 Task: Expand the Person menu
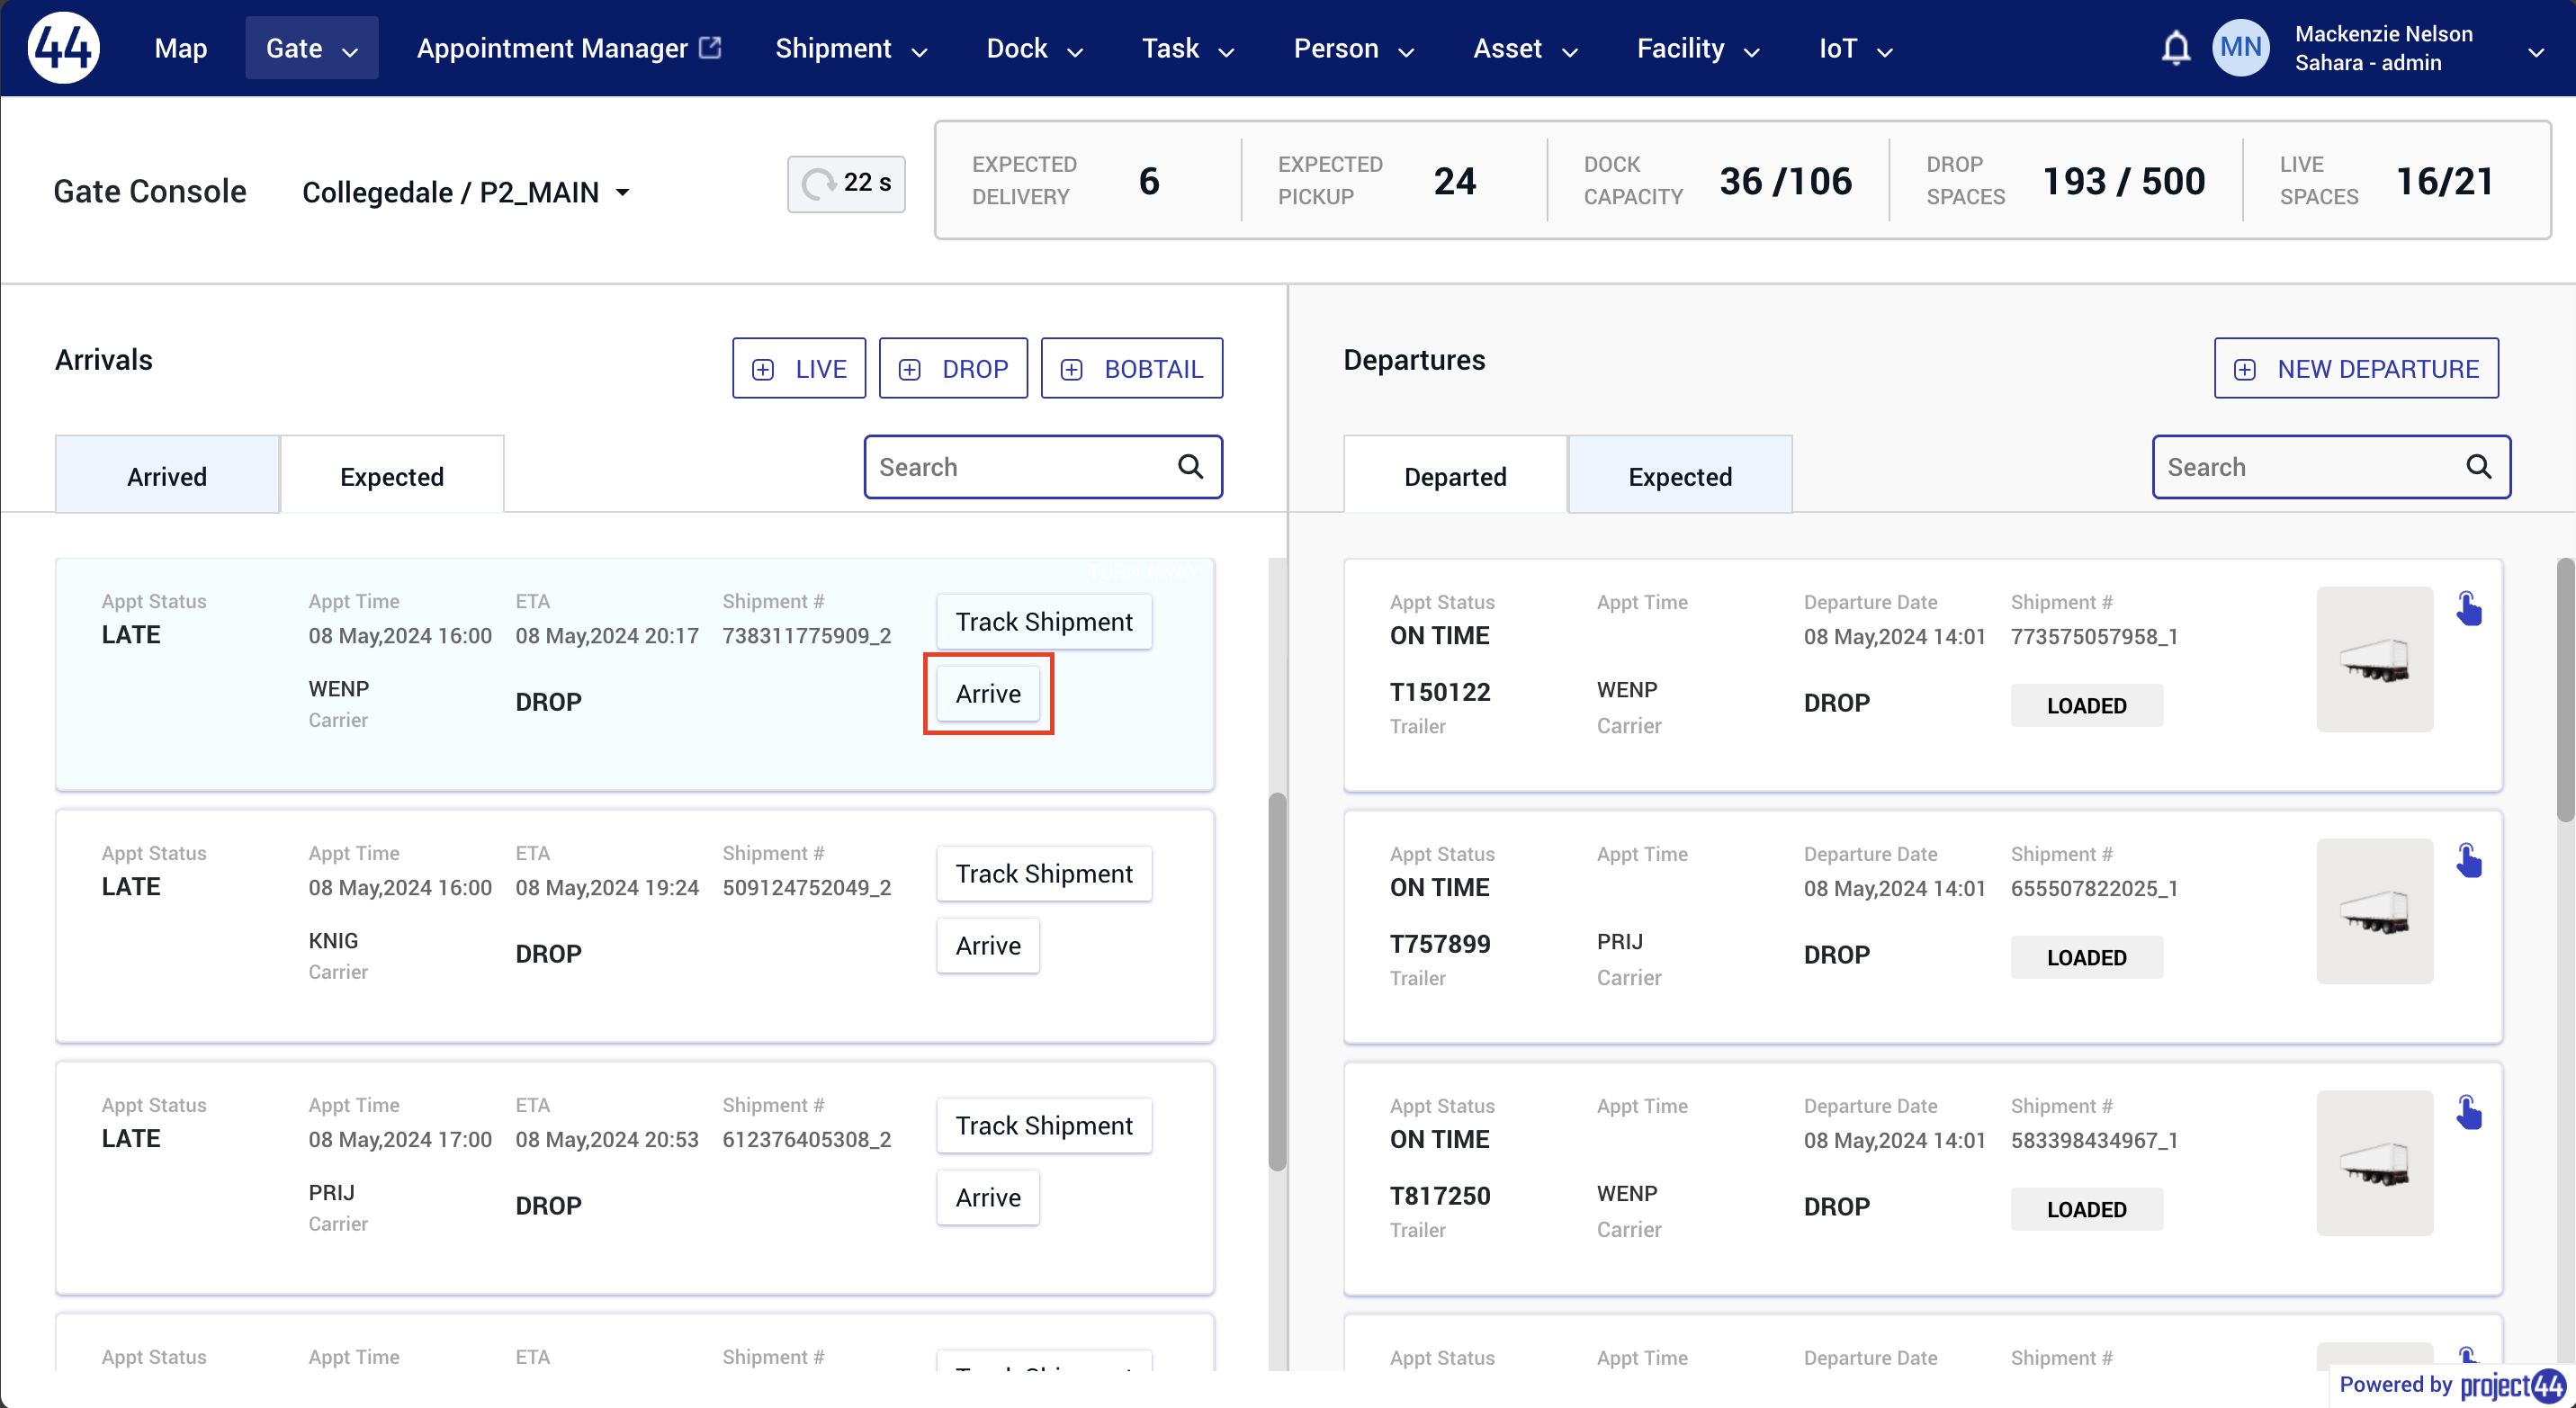[1353, 48]
